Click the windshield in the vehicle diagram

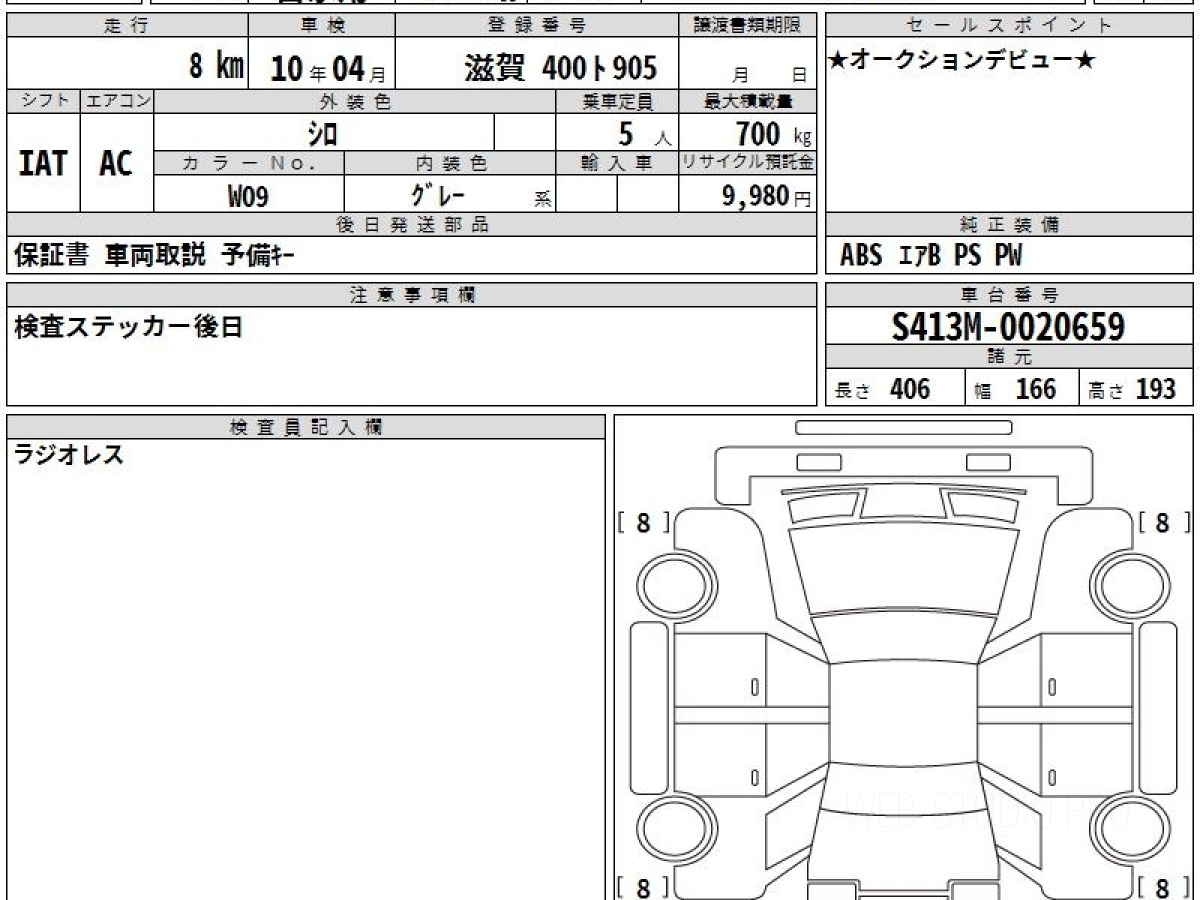coord(903,566)
